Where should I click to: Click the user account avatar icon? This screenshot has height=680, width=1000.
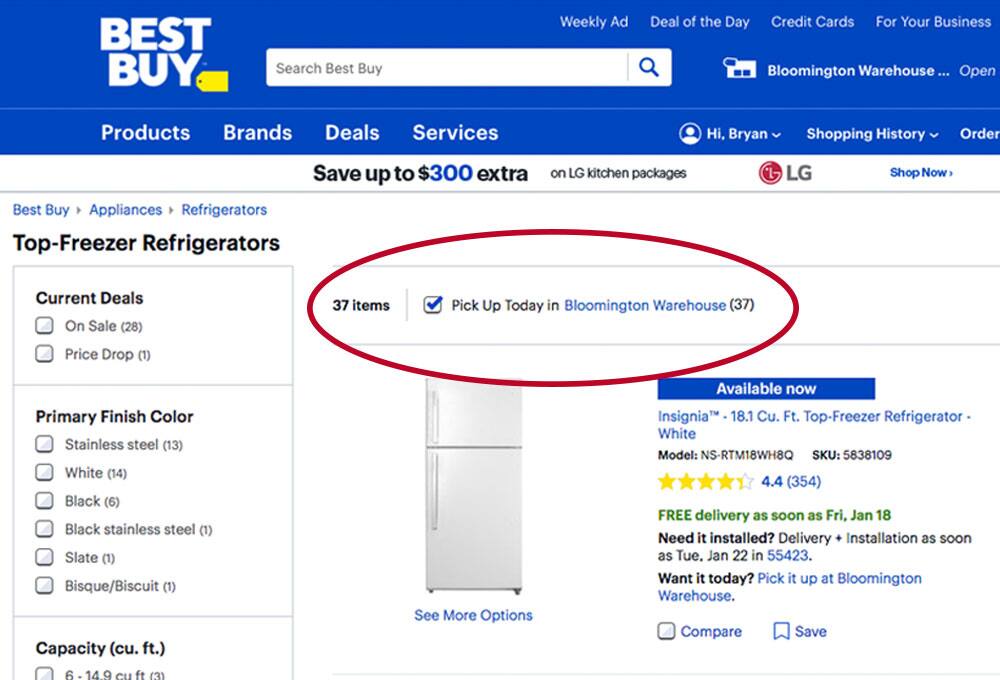pos(690,133)
